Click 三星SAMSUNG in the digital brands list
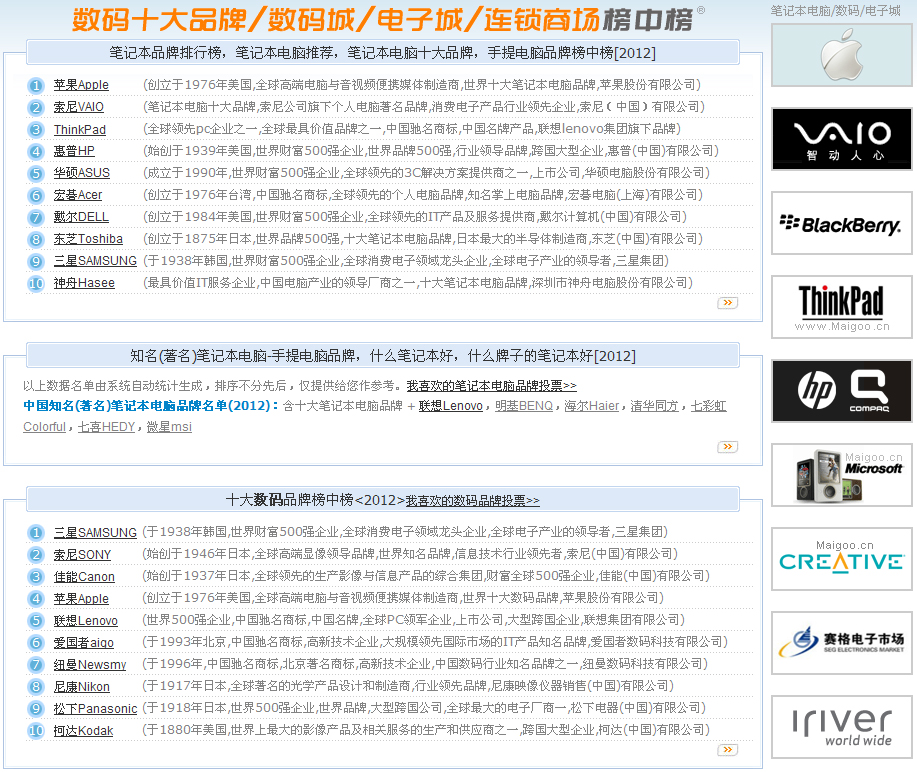Image resolution: width=917 pixels, height=772 pixels. pos(95,533)
